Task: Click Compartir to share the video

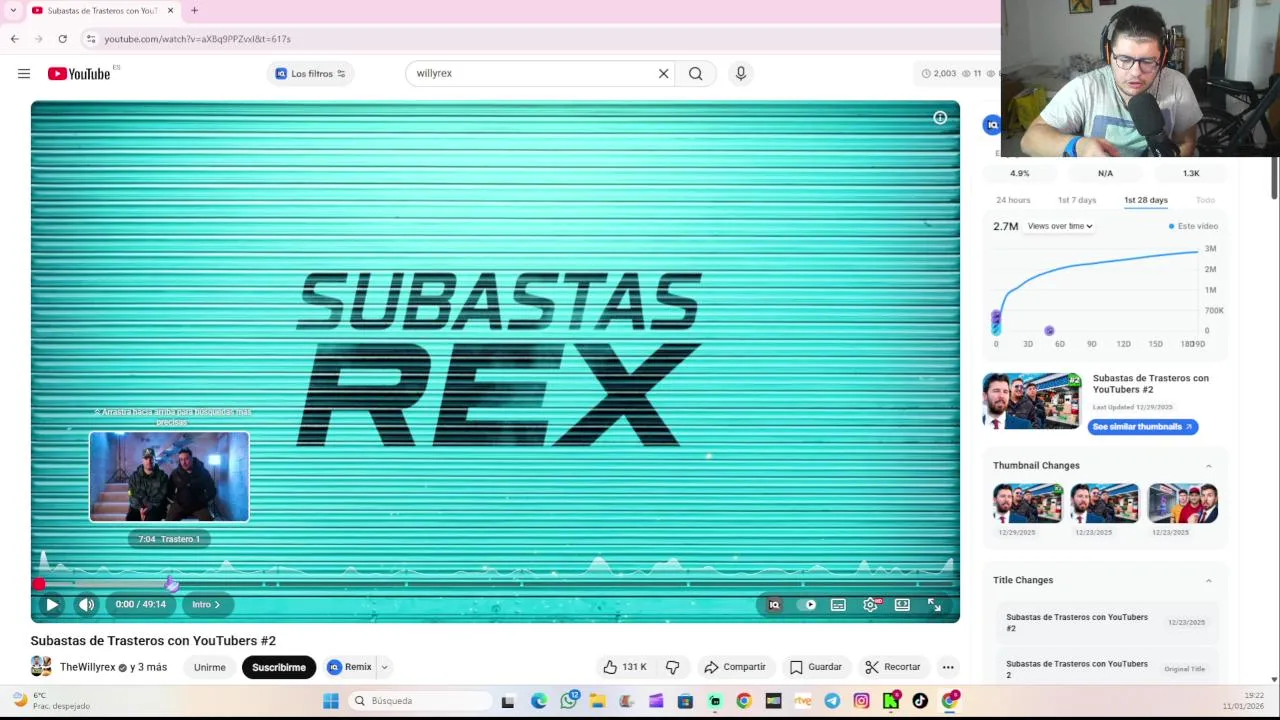Action: (x=735, y=667)
